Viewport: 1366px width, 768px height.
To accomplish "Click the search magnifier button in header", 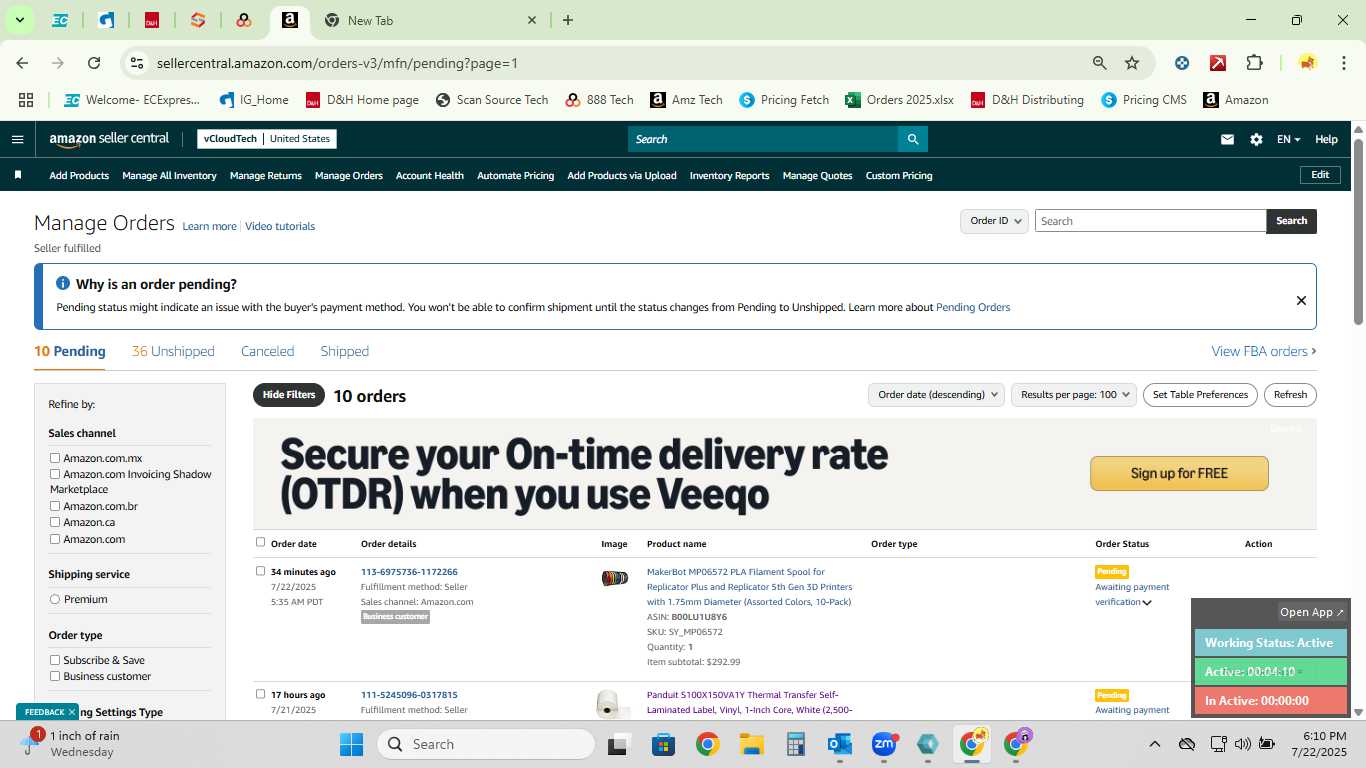I will 912,139.
